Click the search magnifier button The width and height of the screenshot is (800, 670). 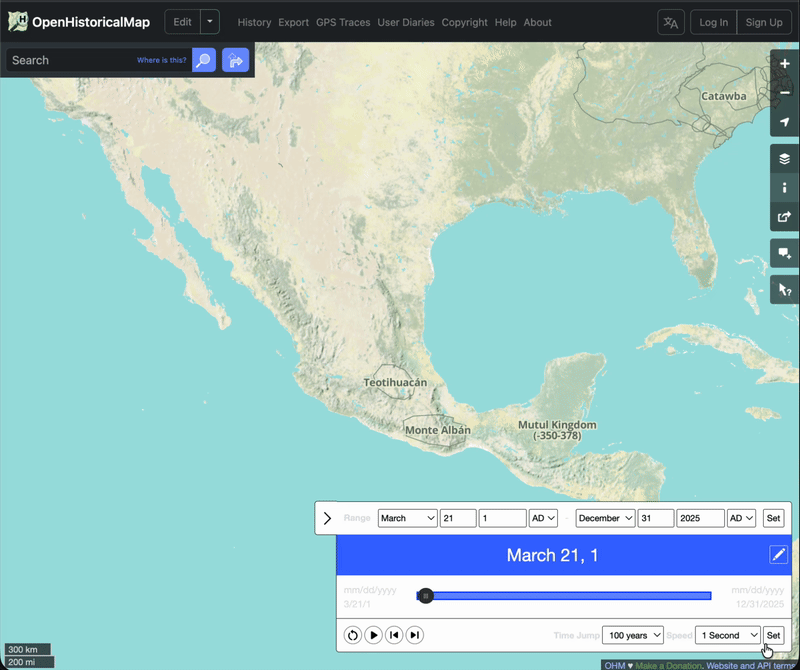(x=204, y=60)
